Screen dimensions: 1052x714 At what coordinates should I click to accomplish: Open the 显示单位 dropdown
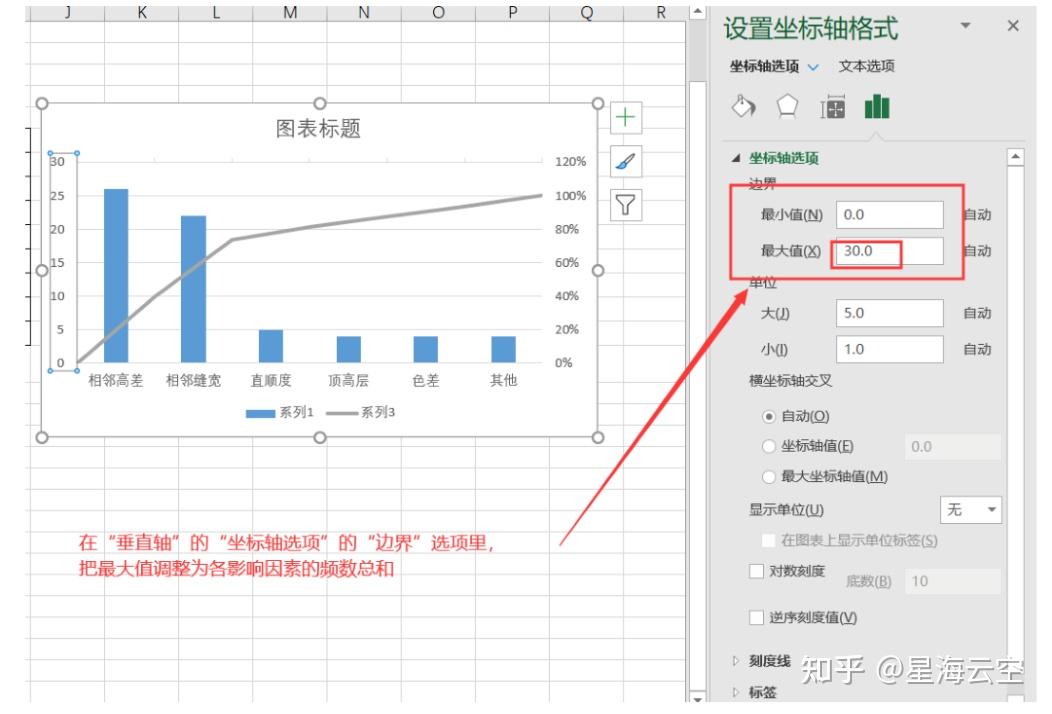pyautogui.click(x=971, y=510)
